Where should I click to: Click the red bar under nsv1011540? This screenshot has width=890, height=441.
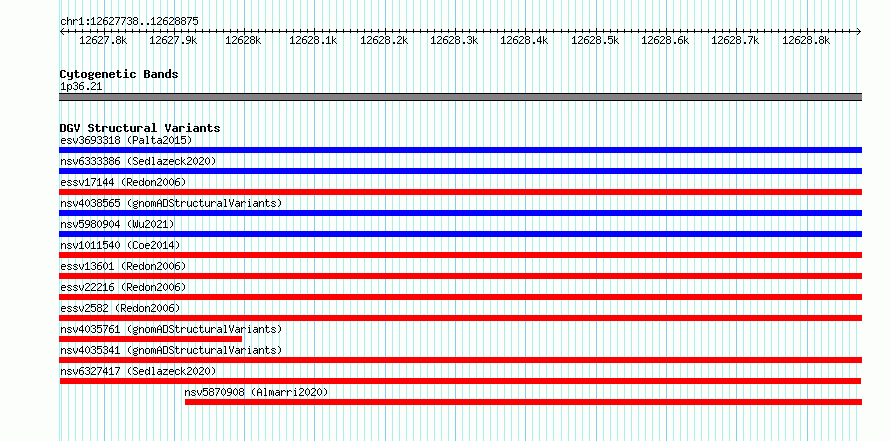tap(460, 255)
